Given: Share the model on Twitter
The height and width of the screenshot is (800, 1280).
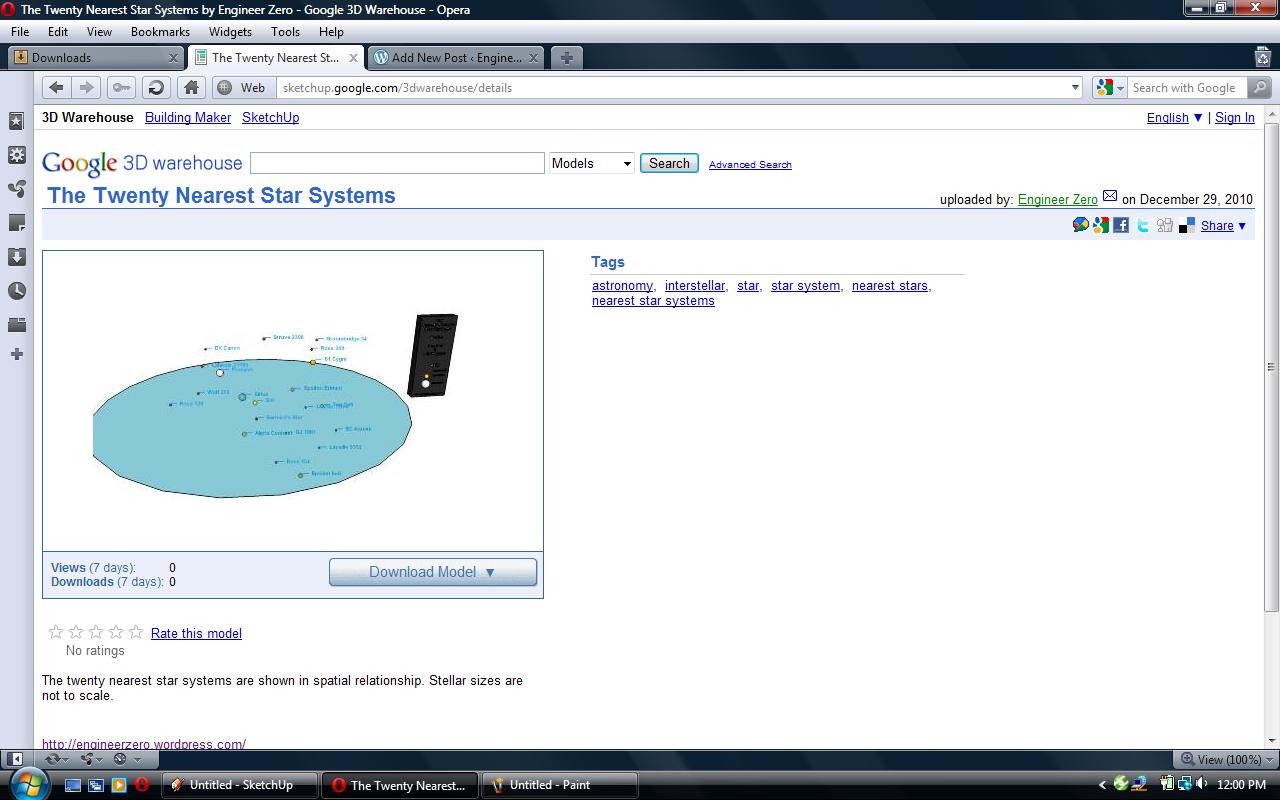Looking at the screenshot, I should tap(1143, 226).
